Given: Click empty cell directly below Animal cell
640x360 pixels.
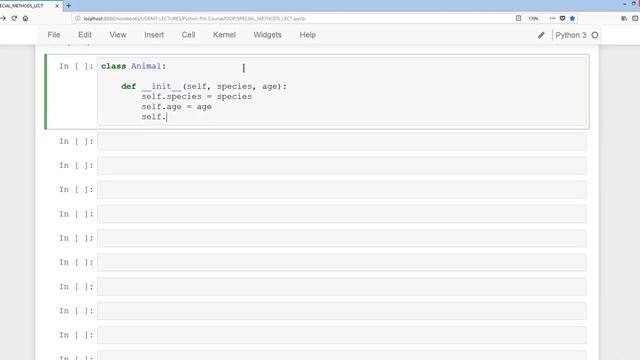Looking at the screenshot, I should (x=342, y=142).
